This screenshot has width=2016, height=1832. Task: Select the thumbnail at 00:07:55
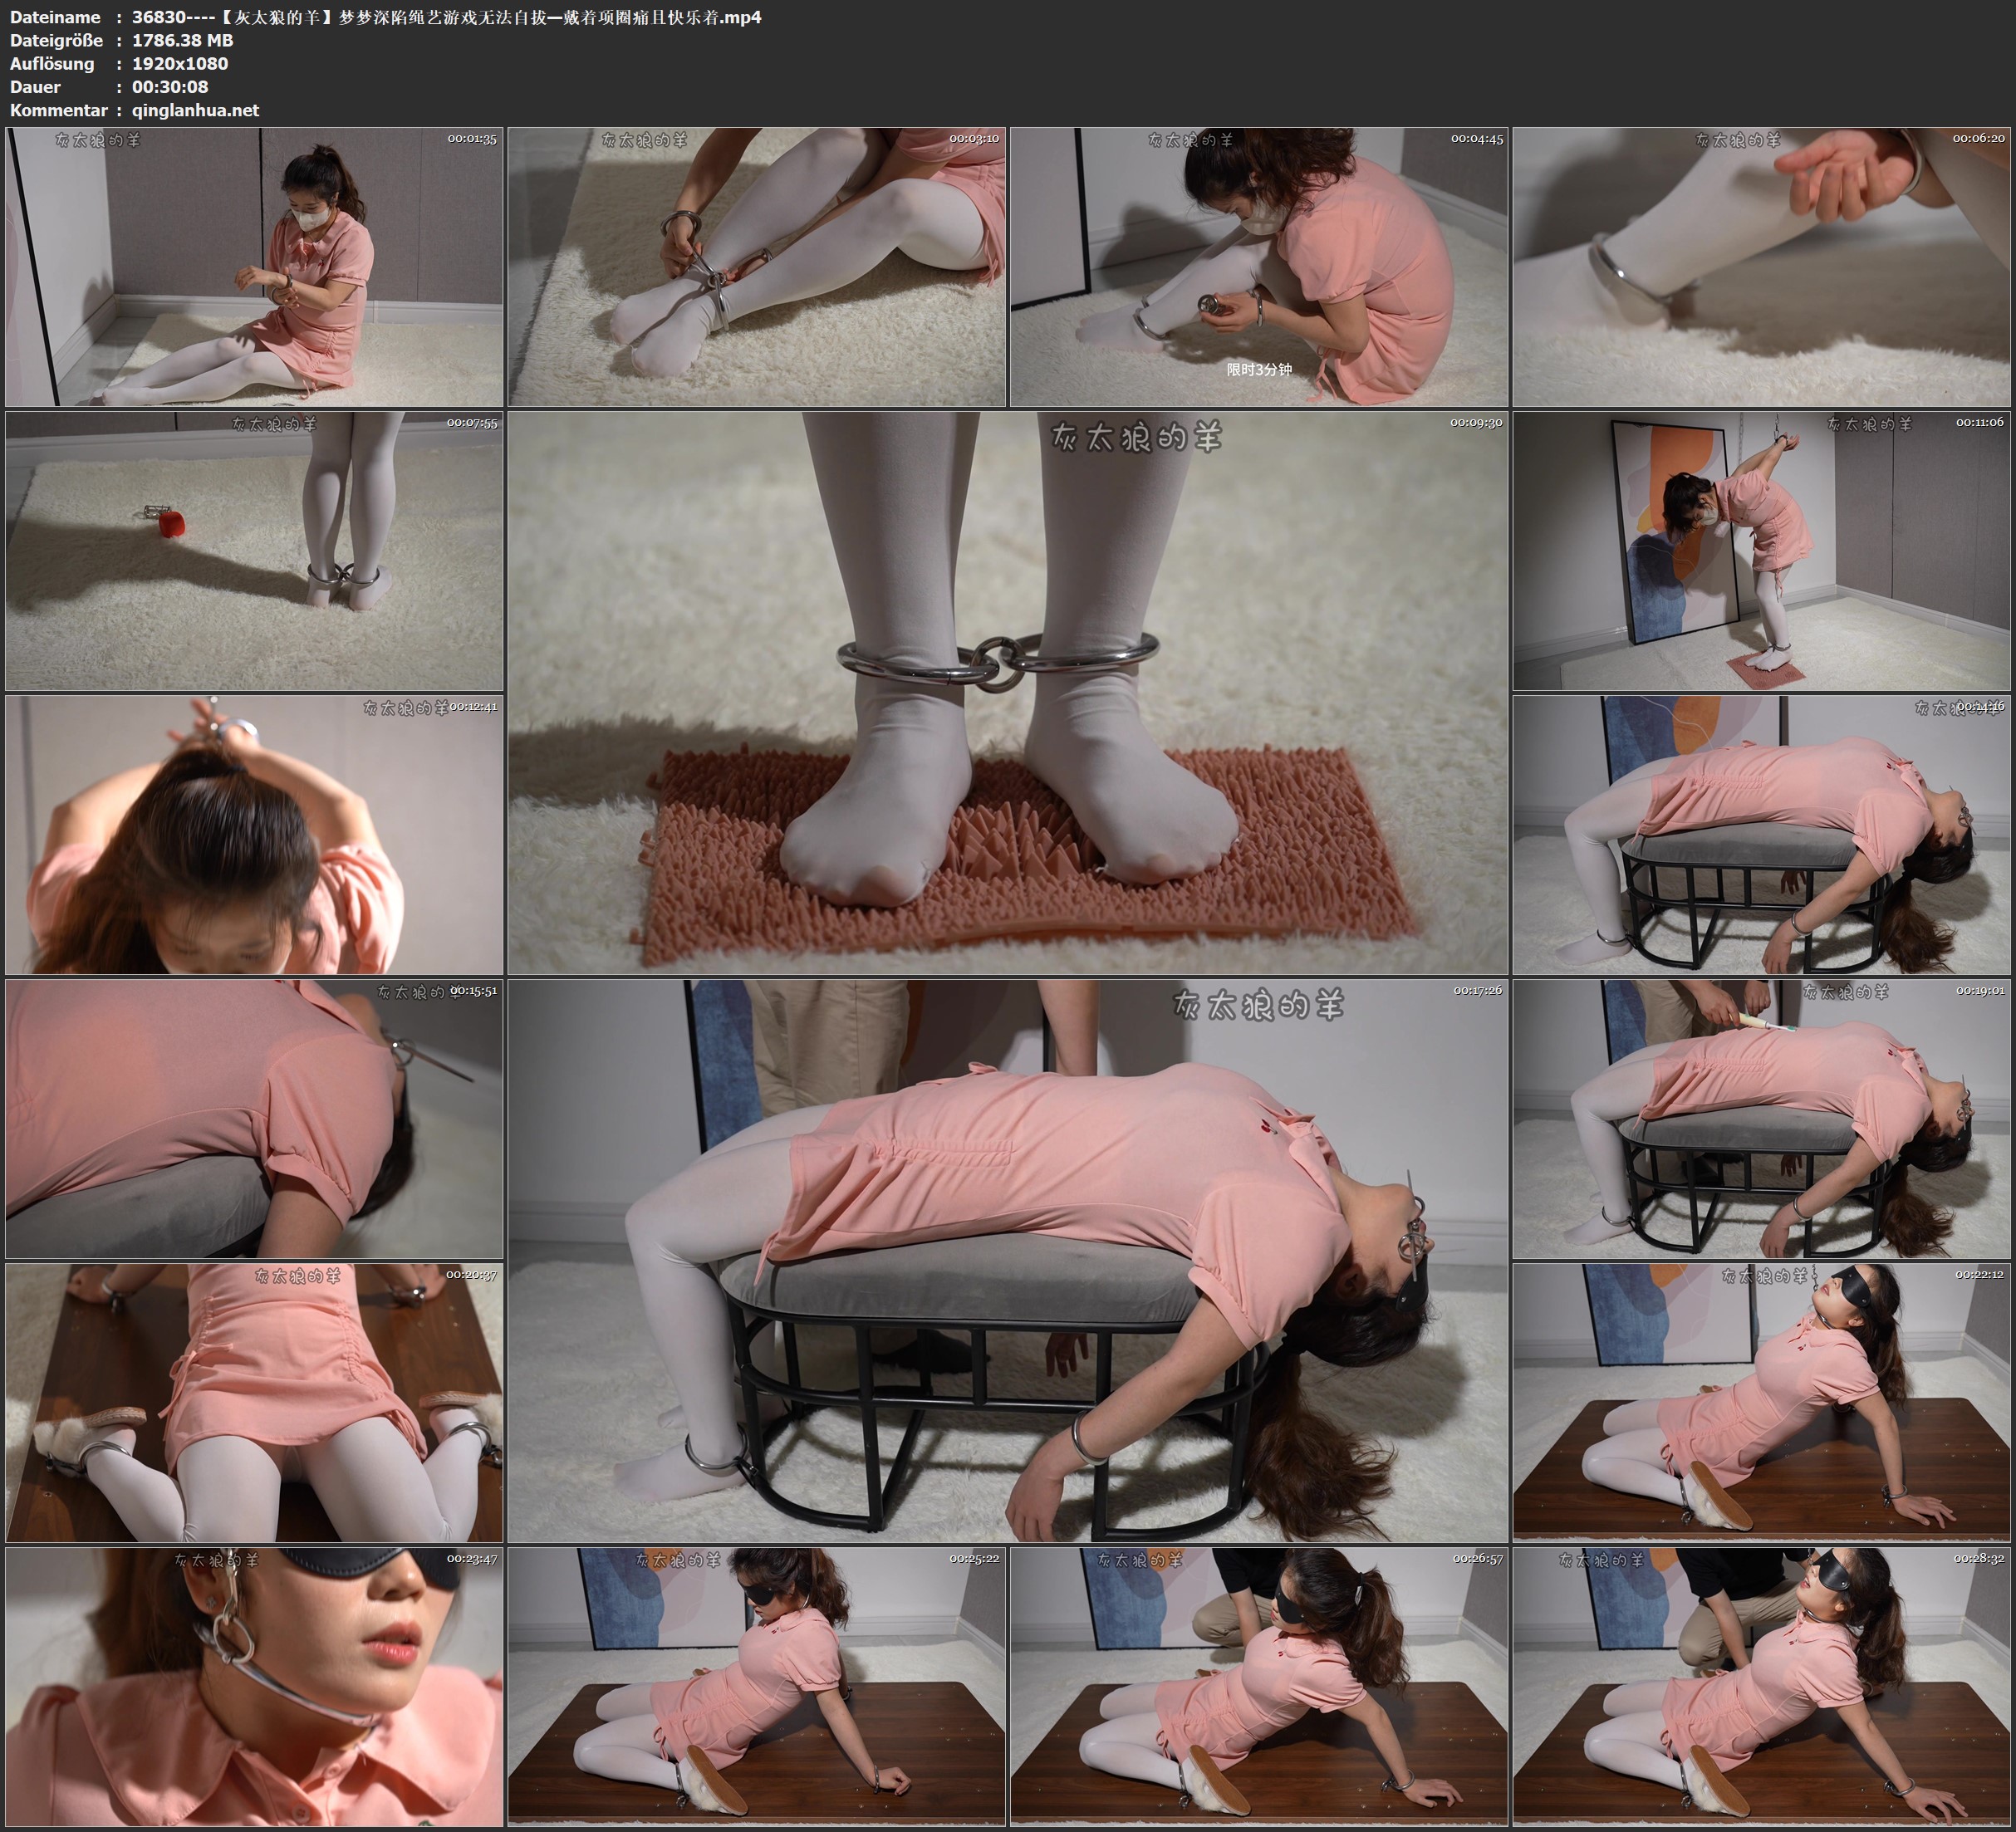point(254,550)
